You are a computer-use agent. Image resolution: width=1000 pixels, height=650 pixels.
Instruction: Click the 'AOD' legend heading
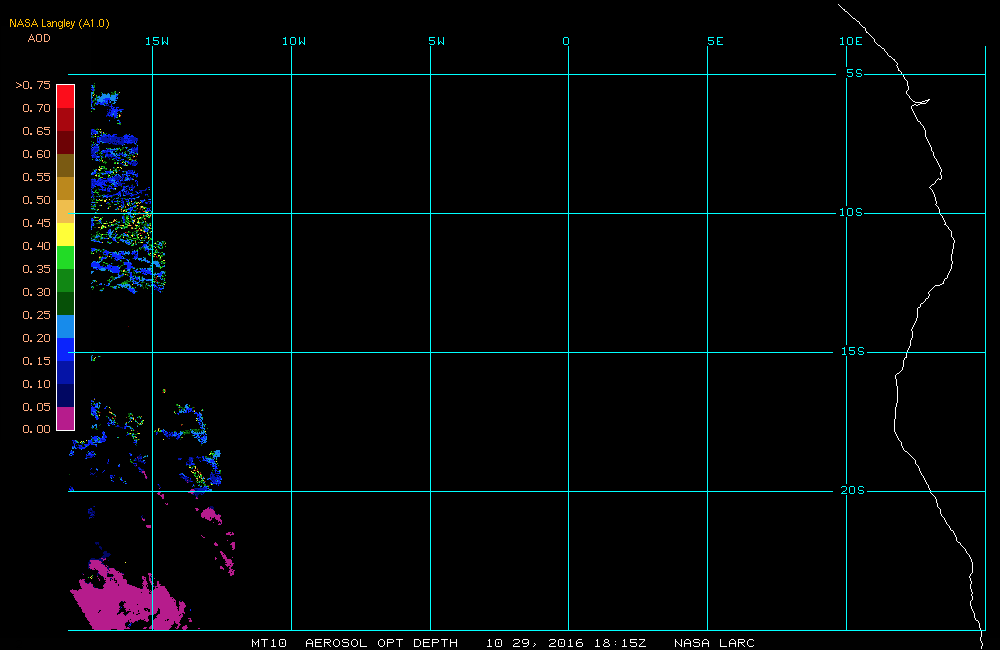39,38
